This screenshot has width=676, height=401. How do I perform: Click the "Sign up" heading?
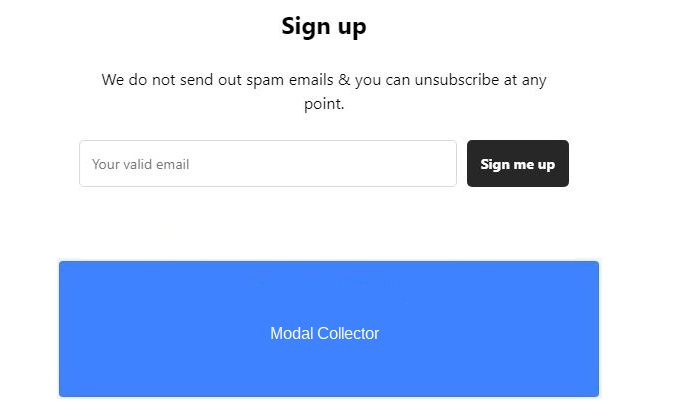tap(324, 26)
